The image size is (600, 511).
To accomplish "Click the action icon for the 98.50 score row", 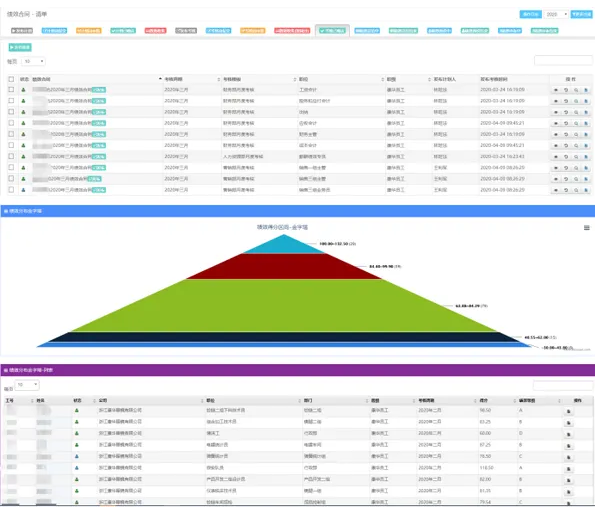I will tap(570, 409).
